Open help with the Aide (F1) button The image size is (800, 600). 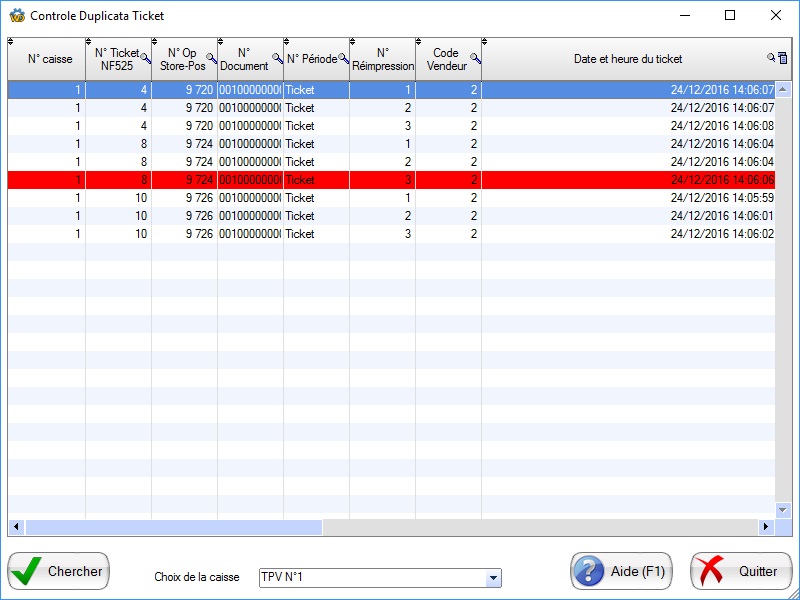[621, 571]
